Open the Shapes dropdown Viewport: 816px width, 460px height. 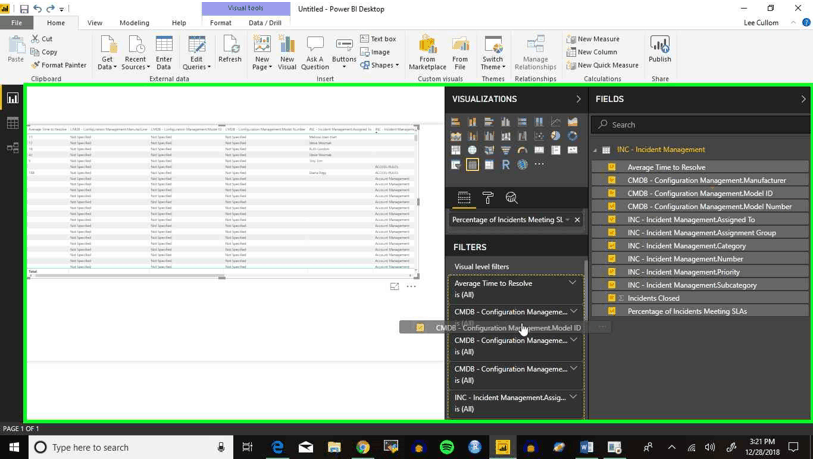coord(380,65)
